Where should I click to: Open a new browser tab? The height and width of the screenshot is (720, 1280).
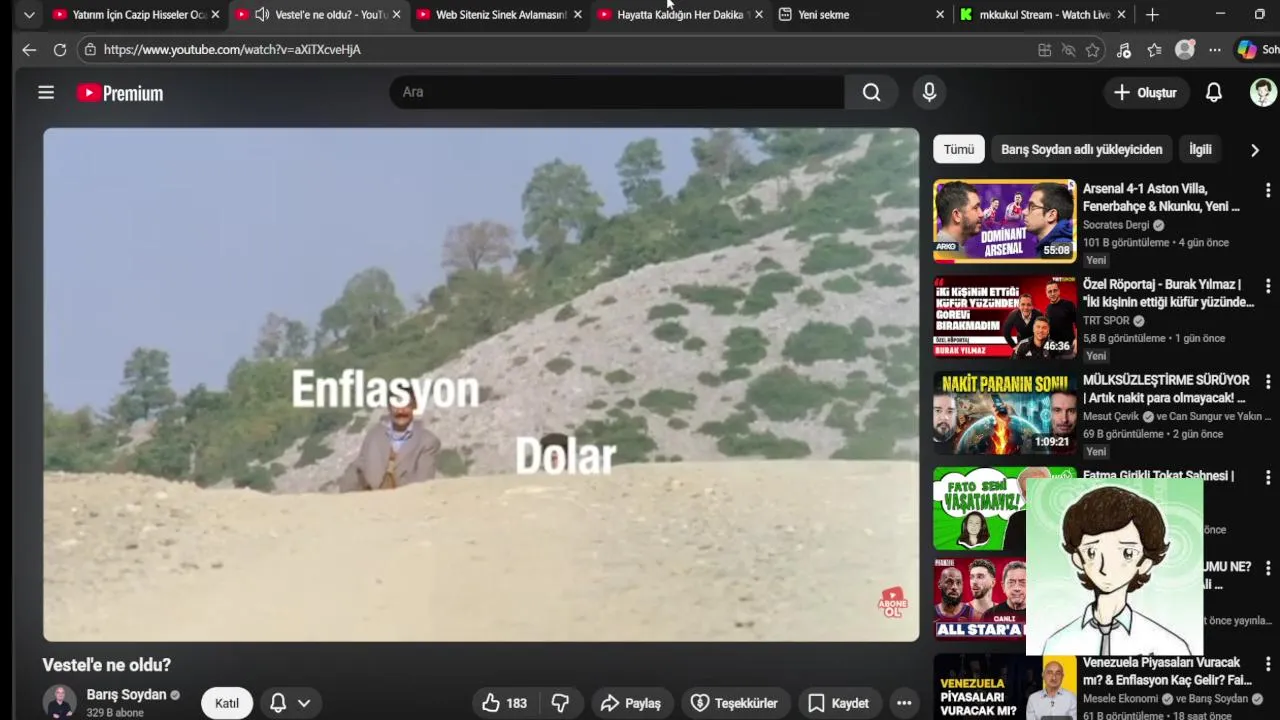coord(1152,15)
